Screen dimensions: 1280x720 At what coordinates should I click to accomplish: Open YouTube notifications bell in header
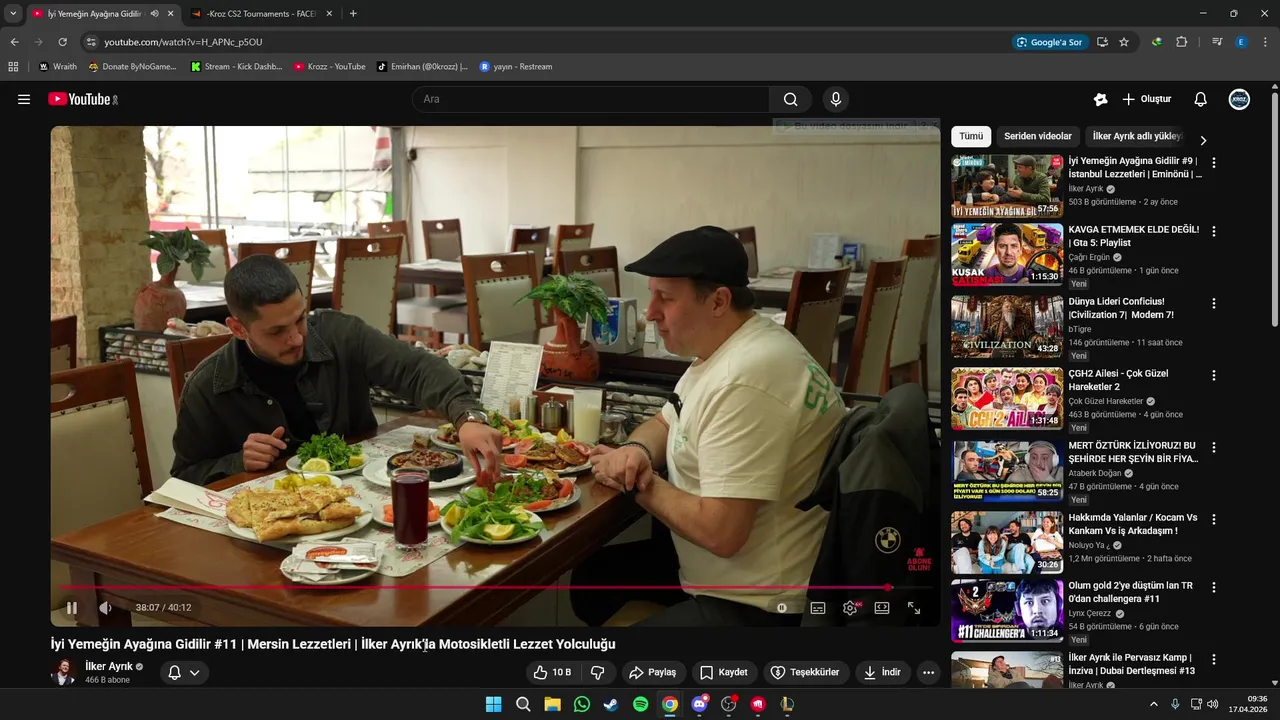pyautogui.click(x=1201, y=99)
